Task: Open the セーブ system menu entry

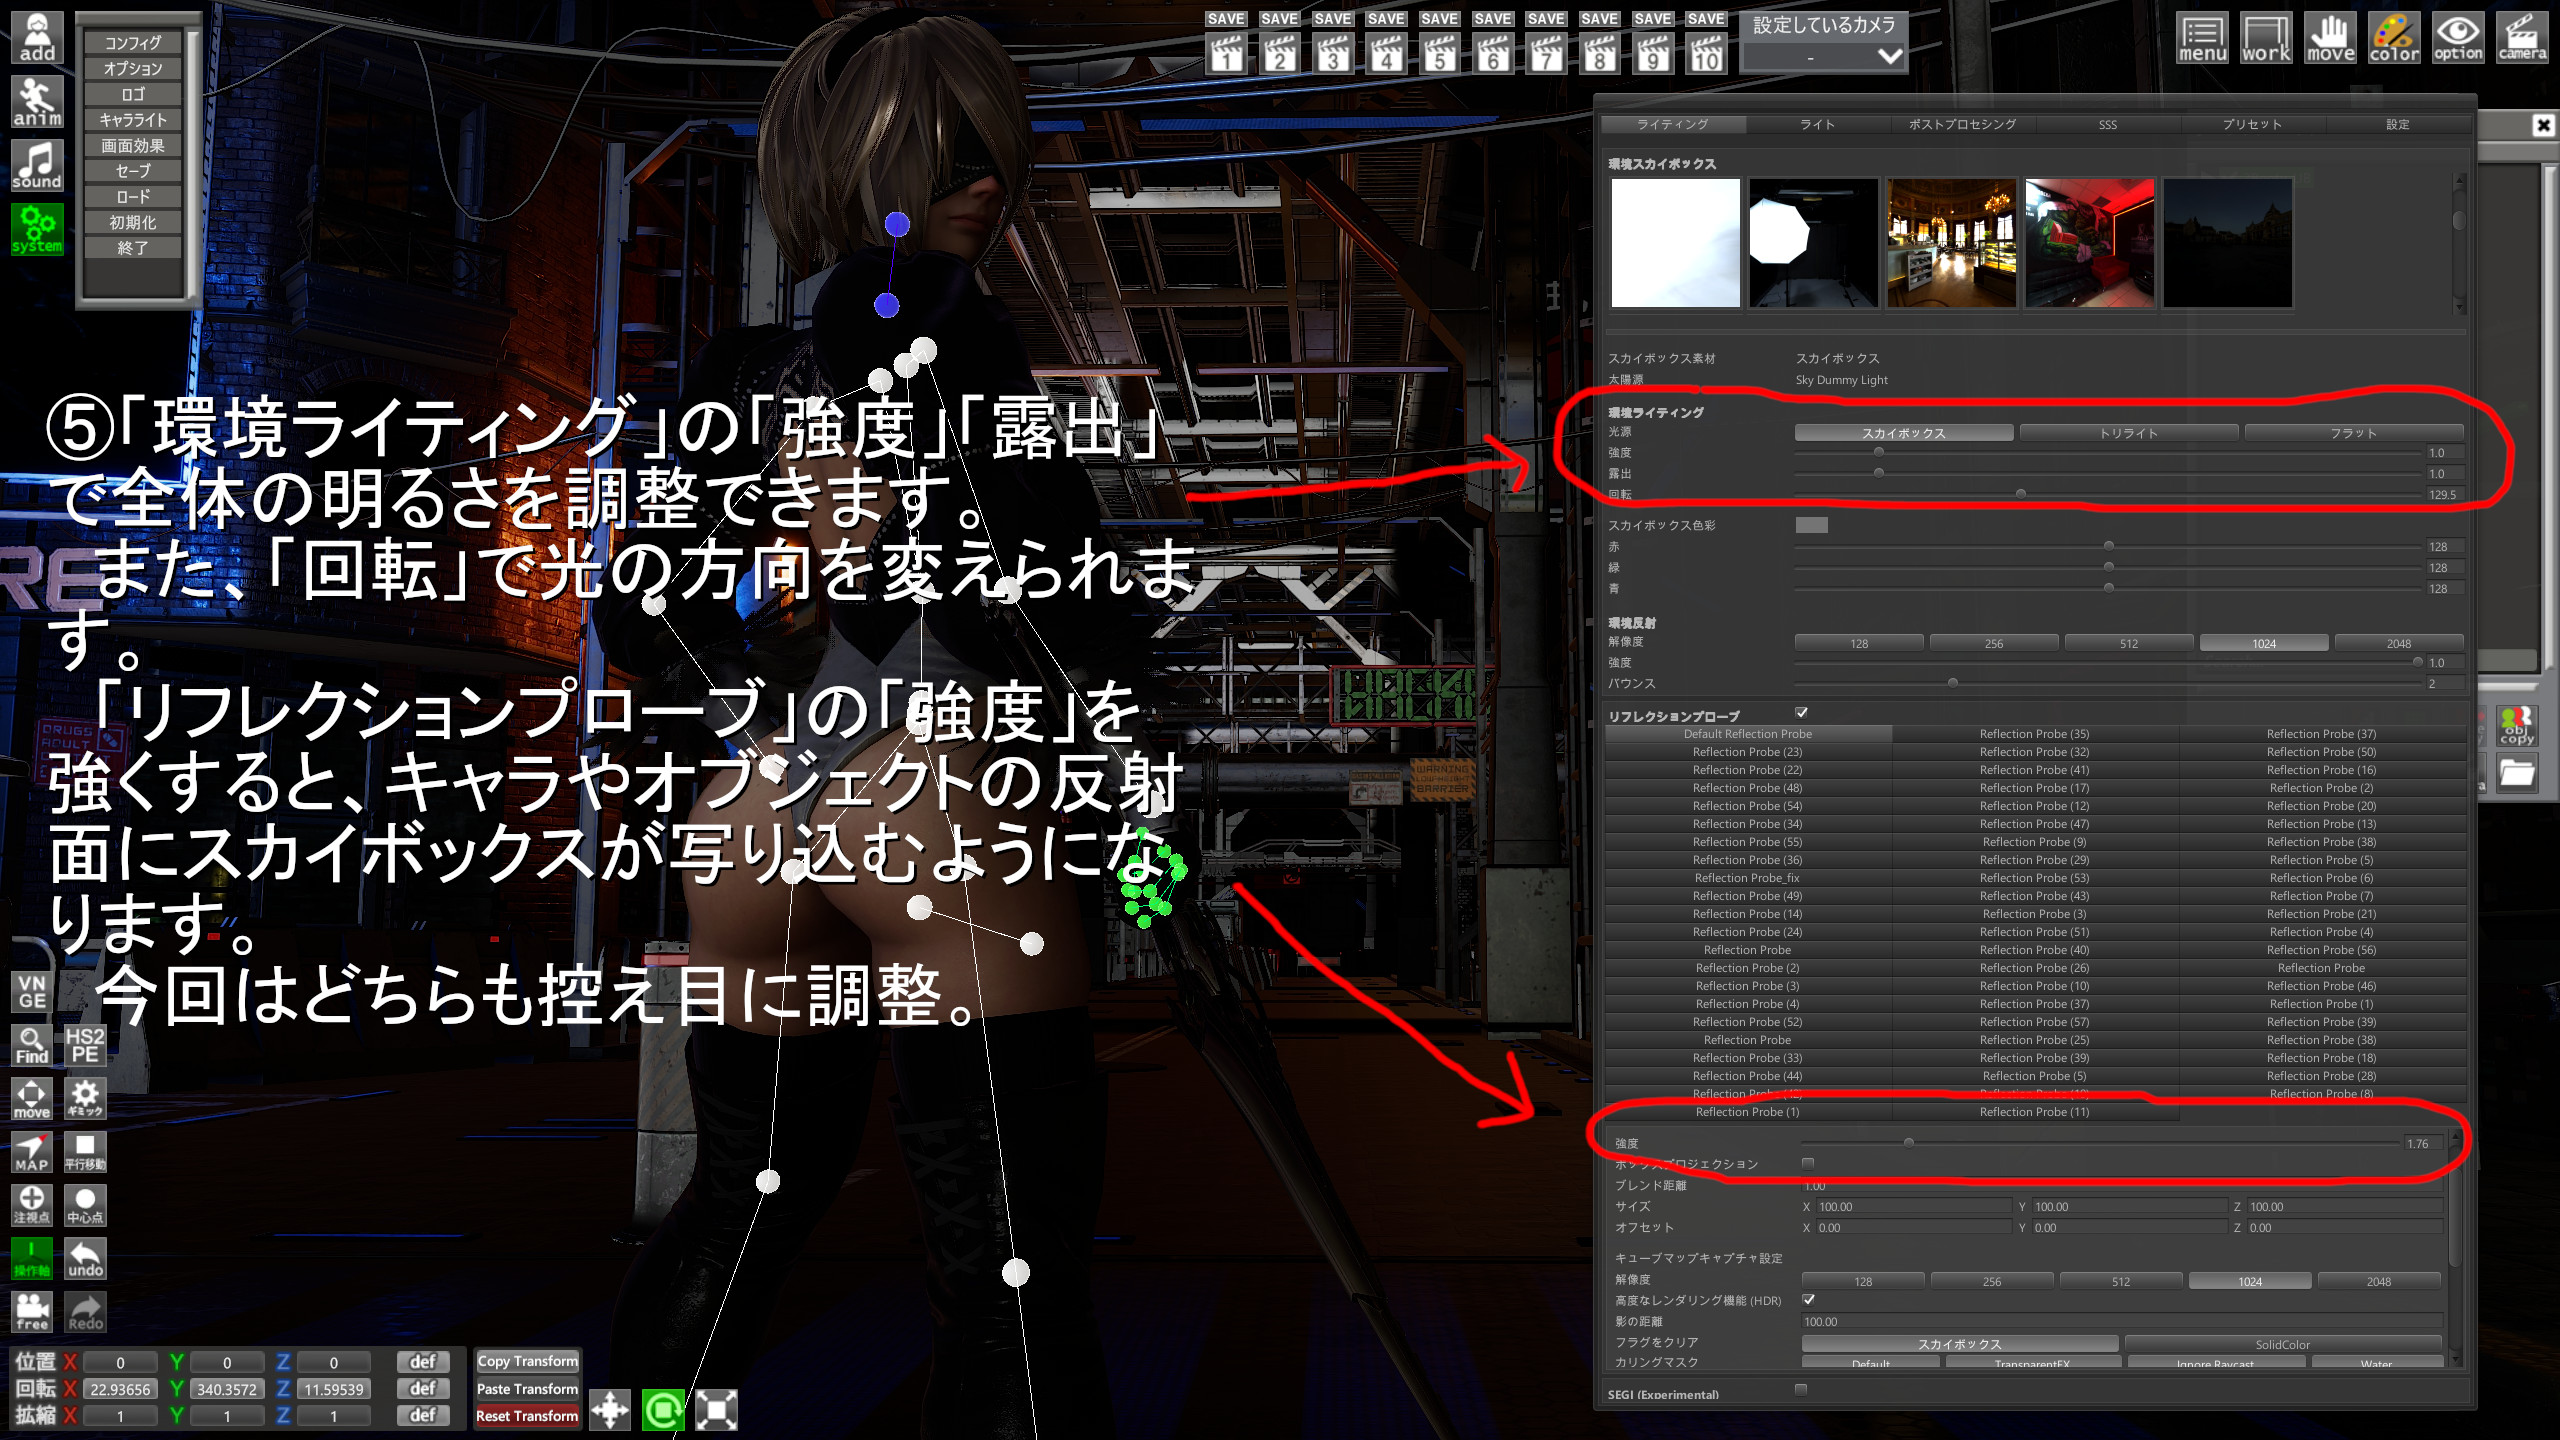Action: 133,171
